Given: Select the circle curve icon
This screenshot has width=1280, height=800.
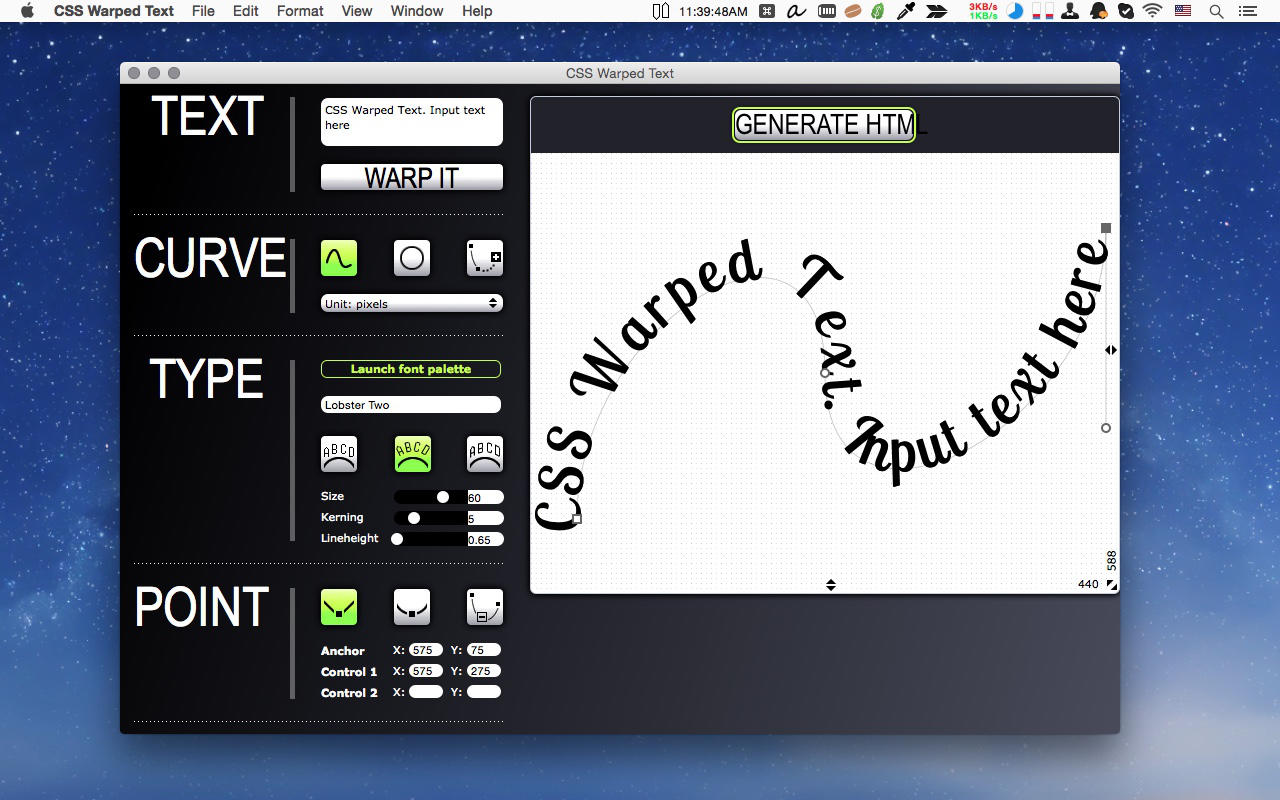Looking at the screenshot, I should (412, 258).
